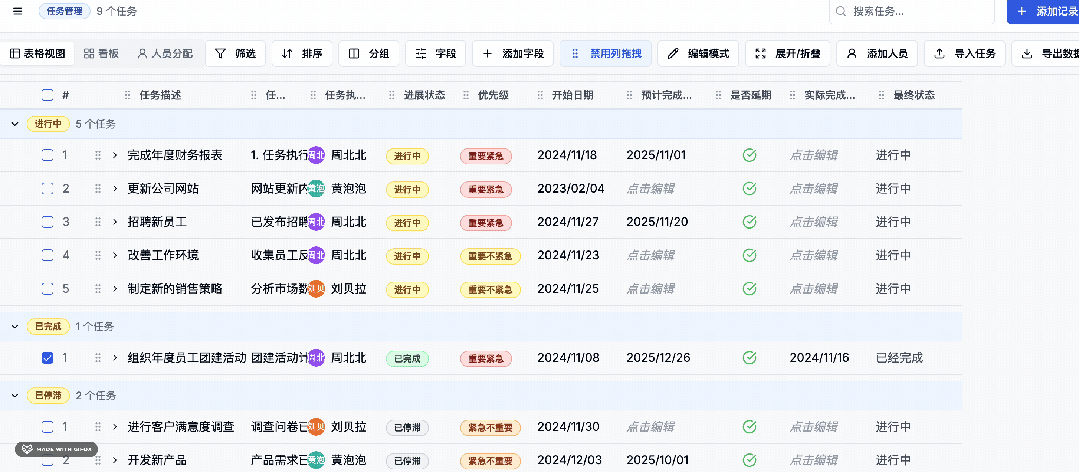Click the search magnifier icon
The image size is (1080, 473).
pyautogui.click(x=841, y=11)
